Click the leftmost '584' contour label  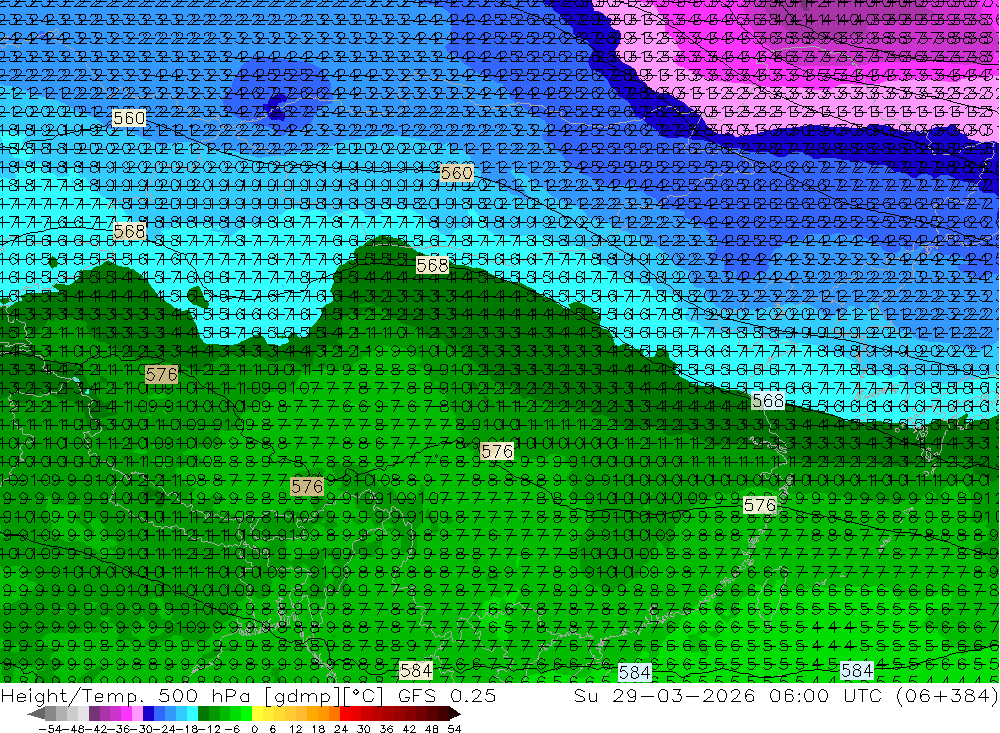click(415, 670)
